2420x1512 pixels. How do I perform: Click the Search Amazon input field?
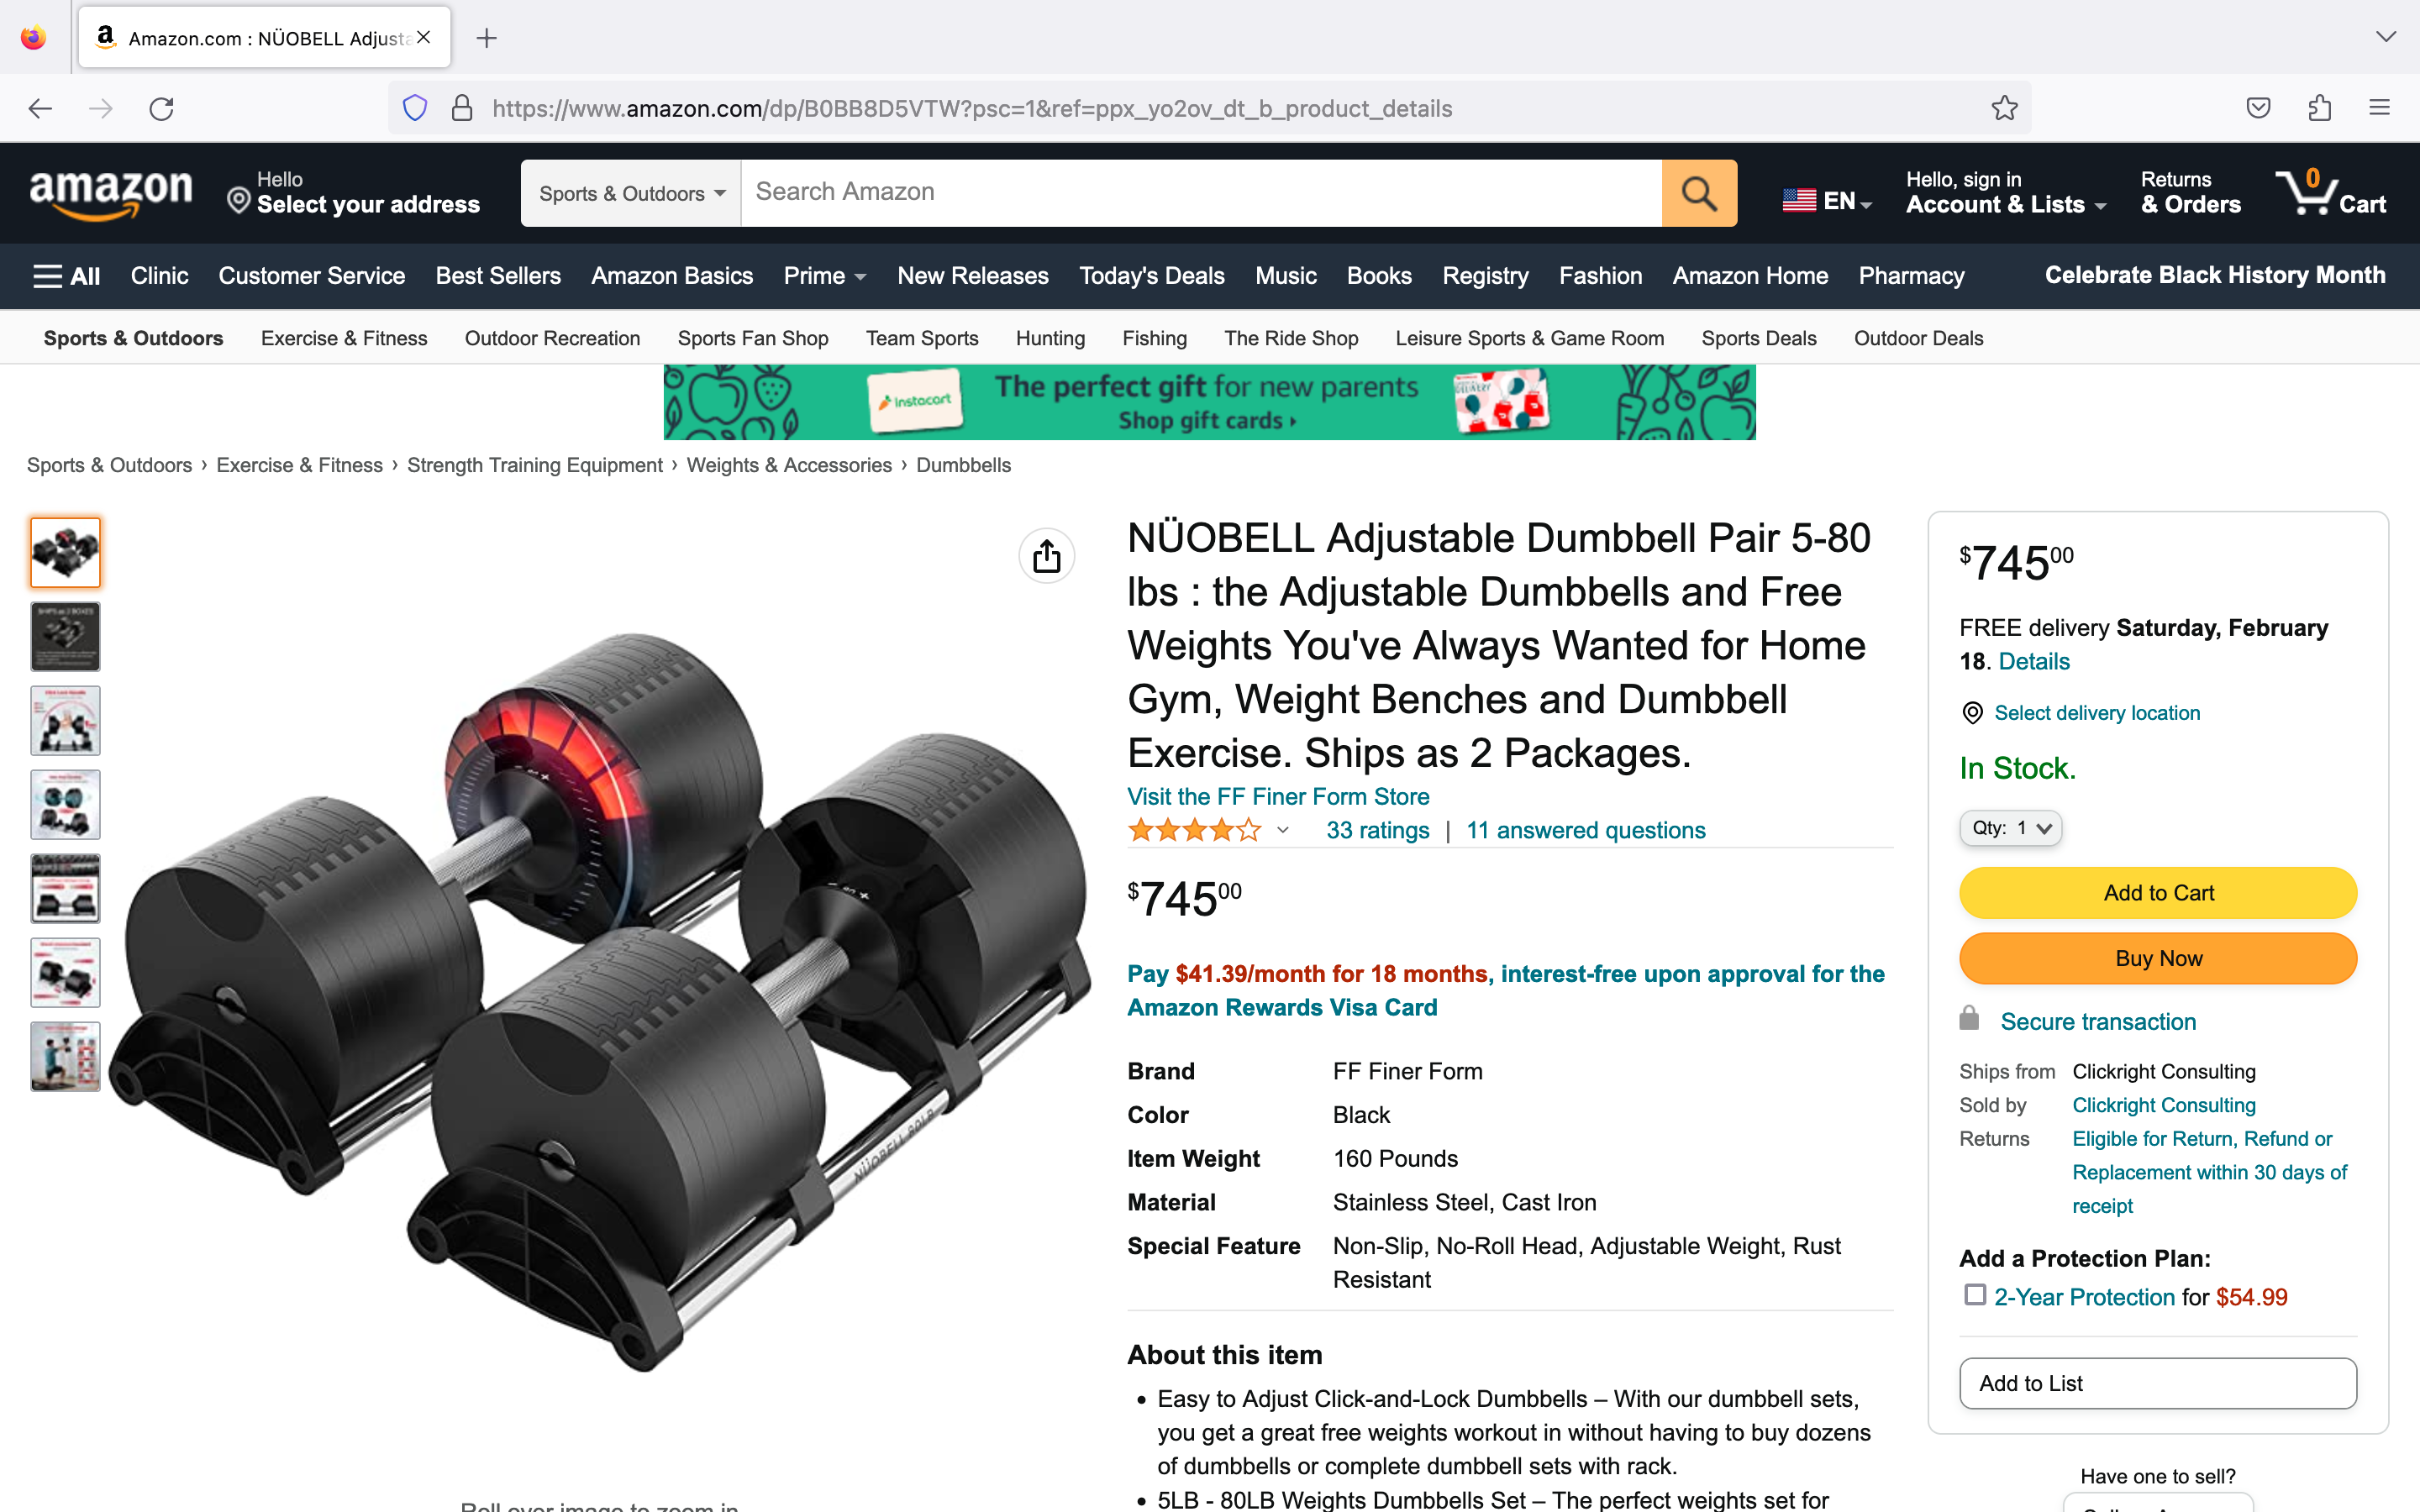click(x=1201, y=193)
